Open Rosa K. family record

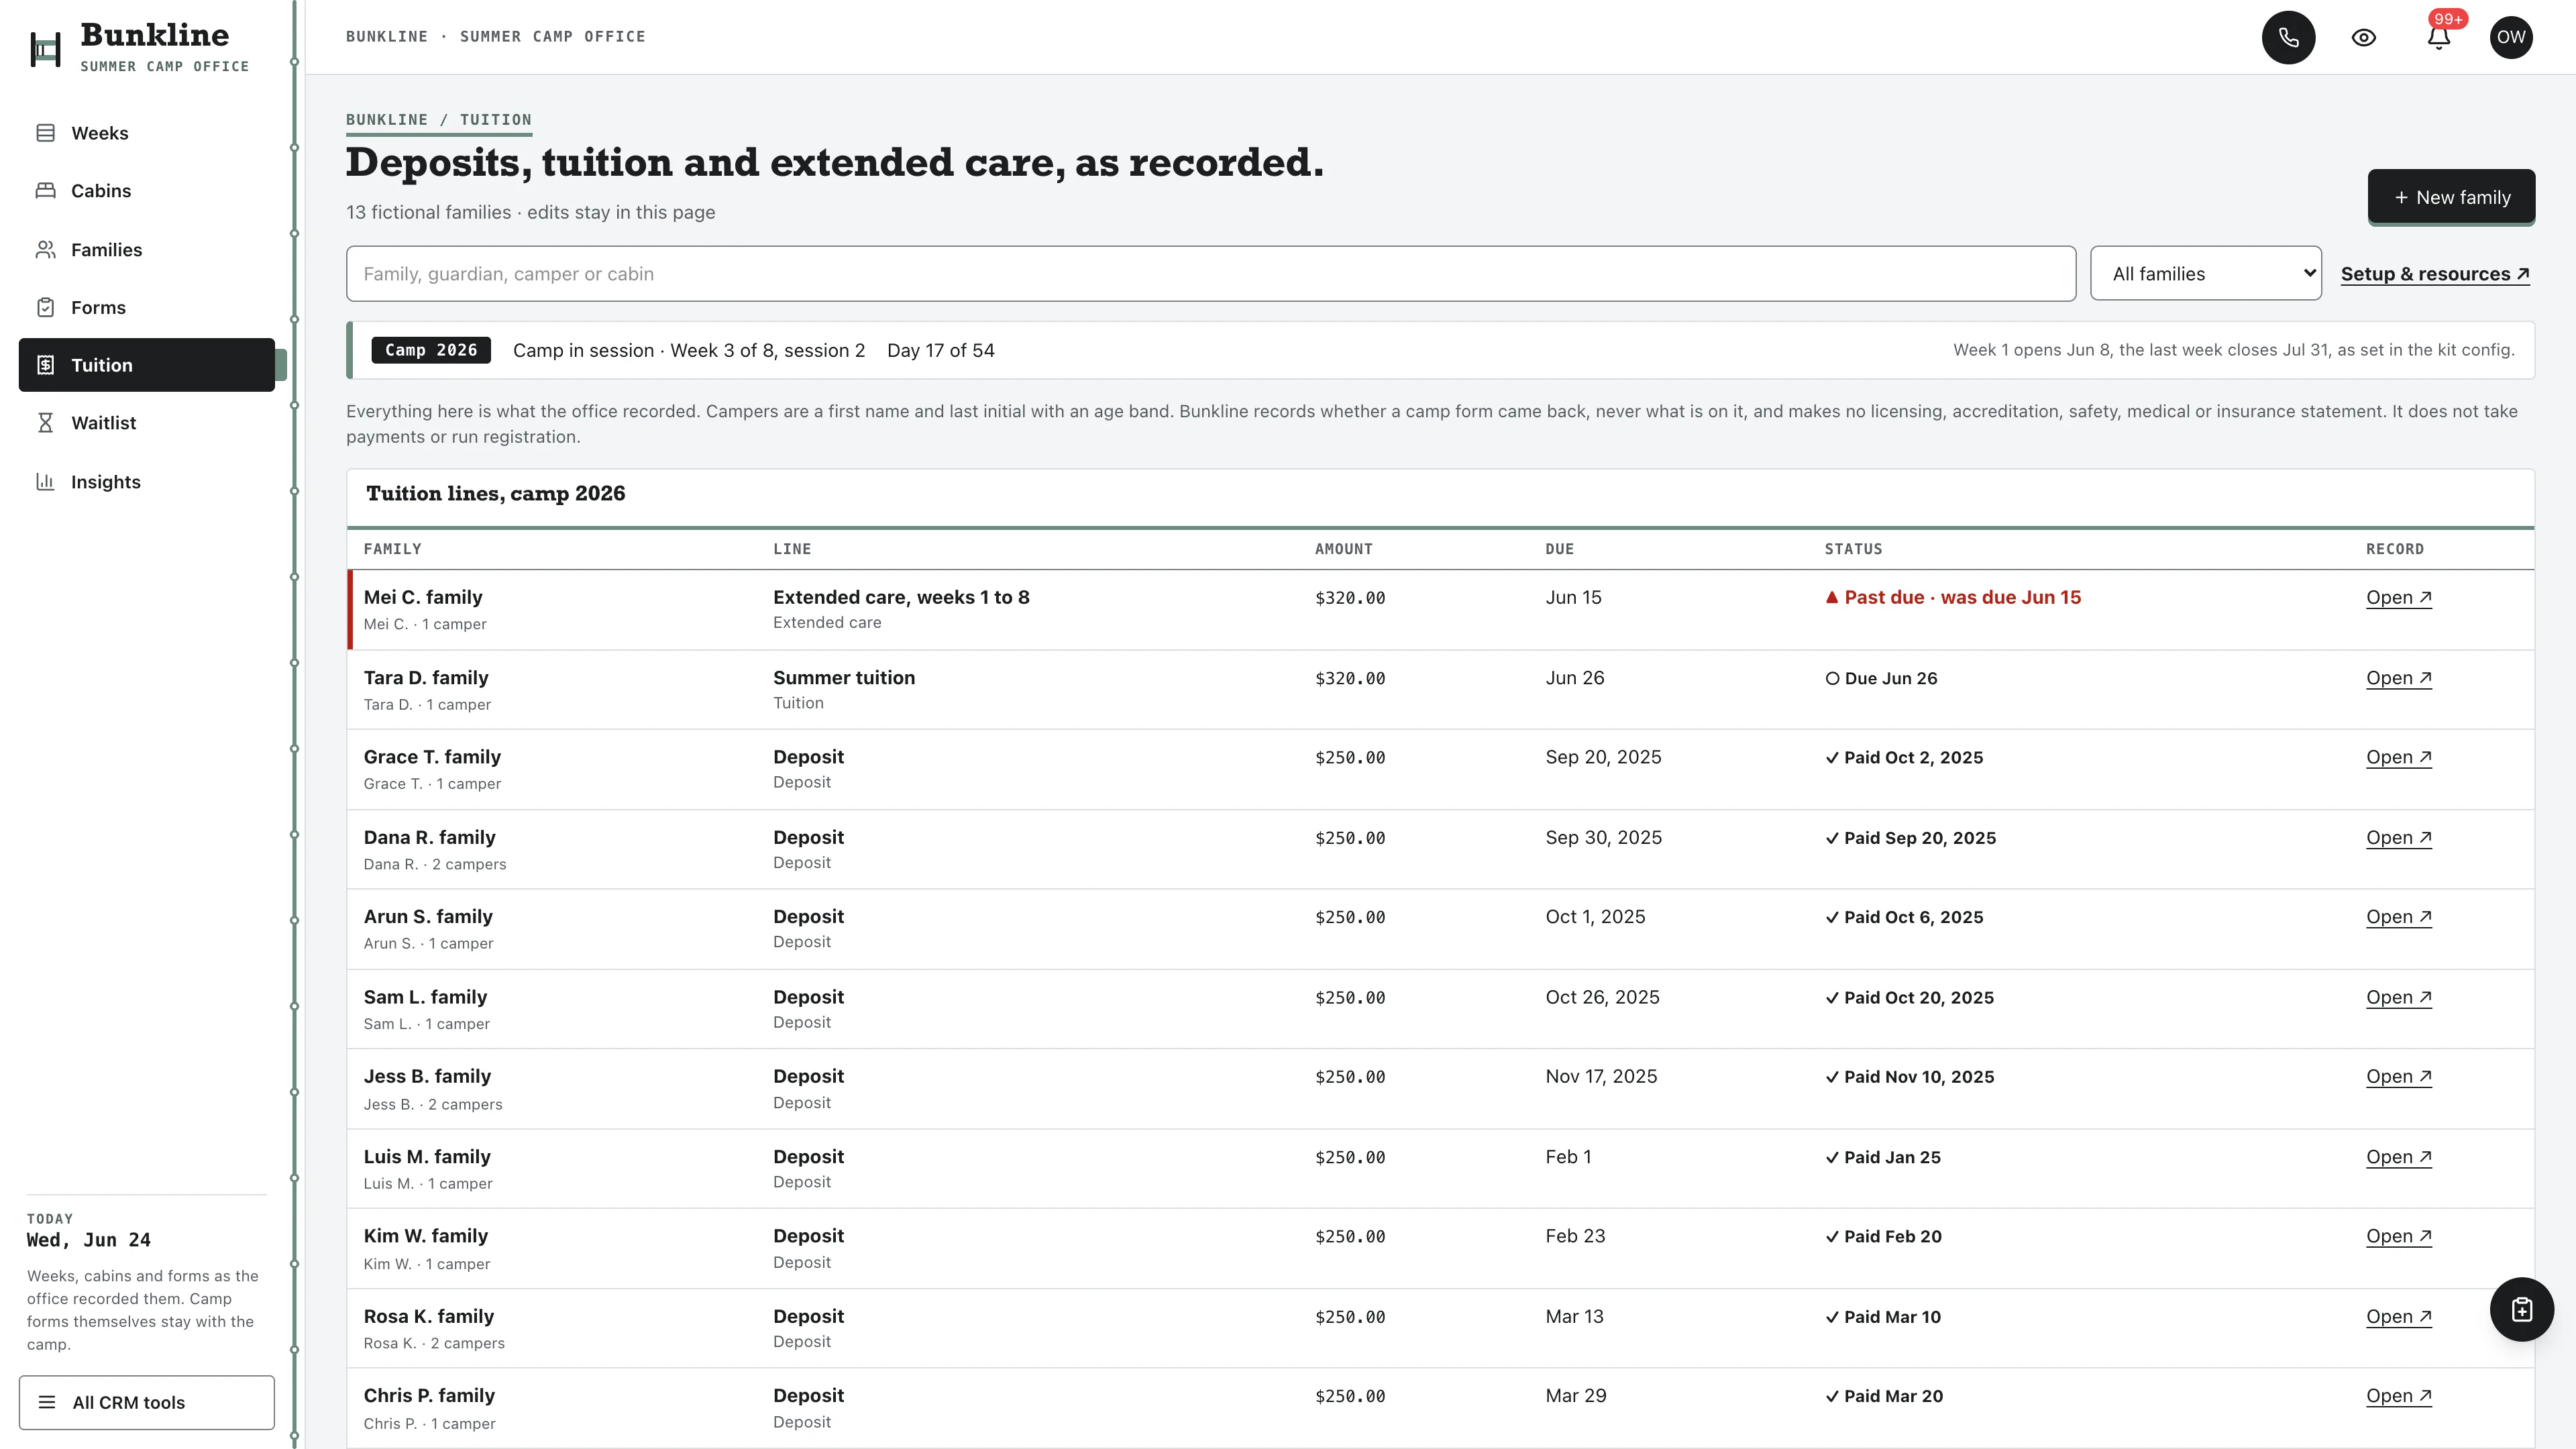click(2398, 1317)
